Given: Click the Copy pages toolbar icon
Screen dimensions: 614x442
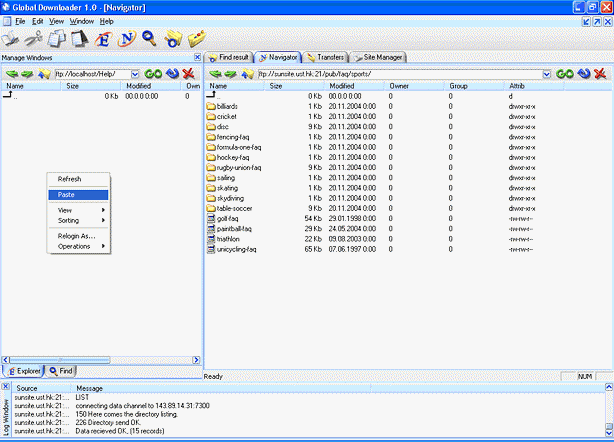Looking at the screenshot, I should click(x=57, y=39).
